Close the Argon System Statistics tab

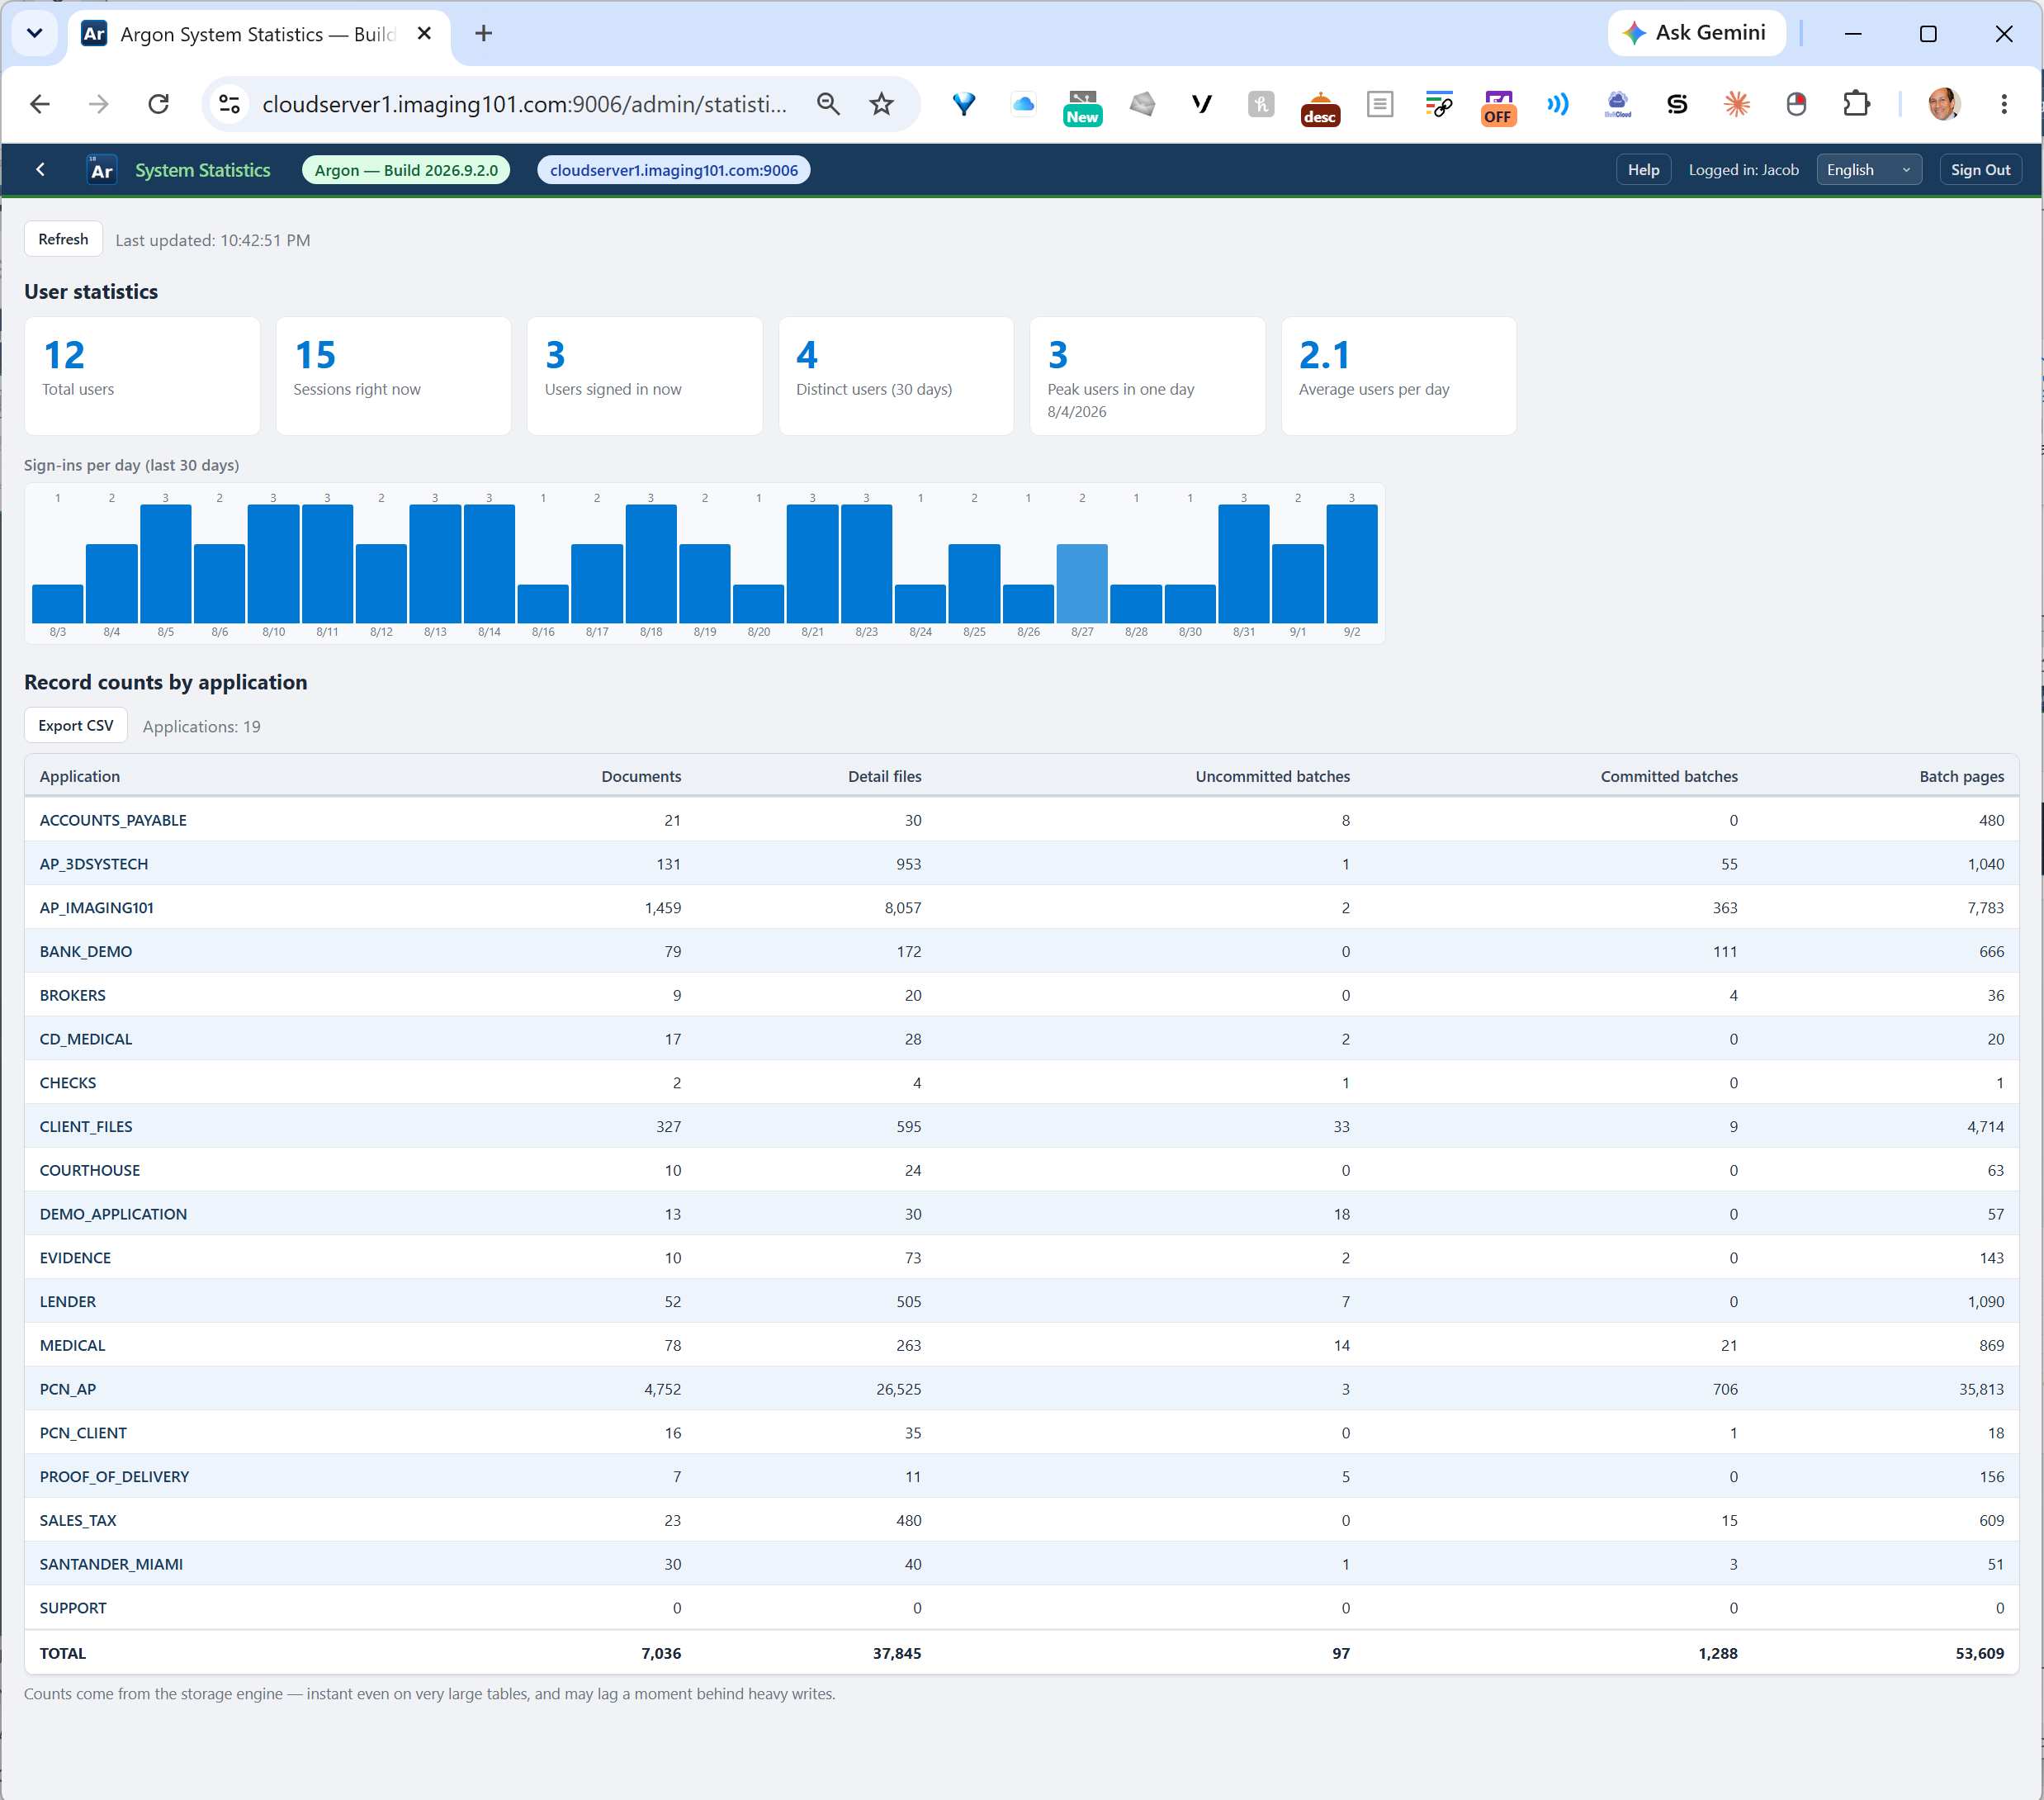pos(424,33)
